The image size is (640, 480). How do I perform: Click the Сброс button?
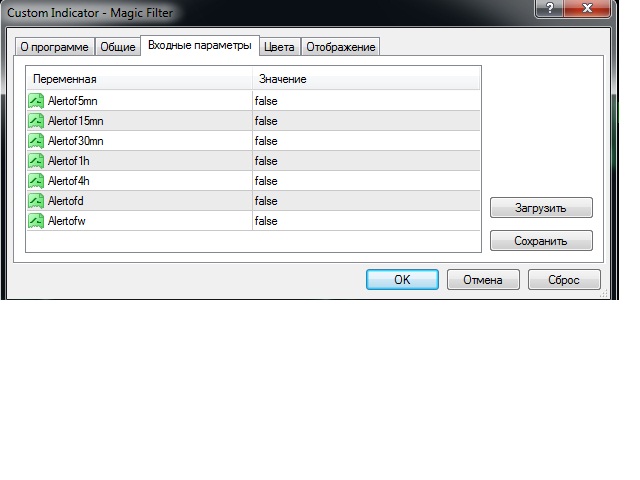point(564,280)
